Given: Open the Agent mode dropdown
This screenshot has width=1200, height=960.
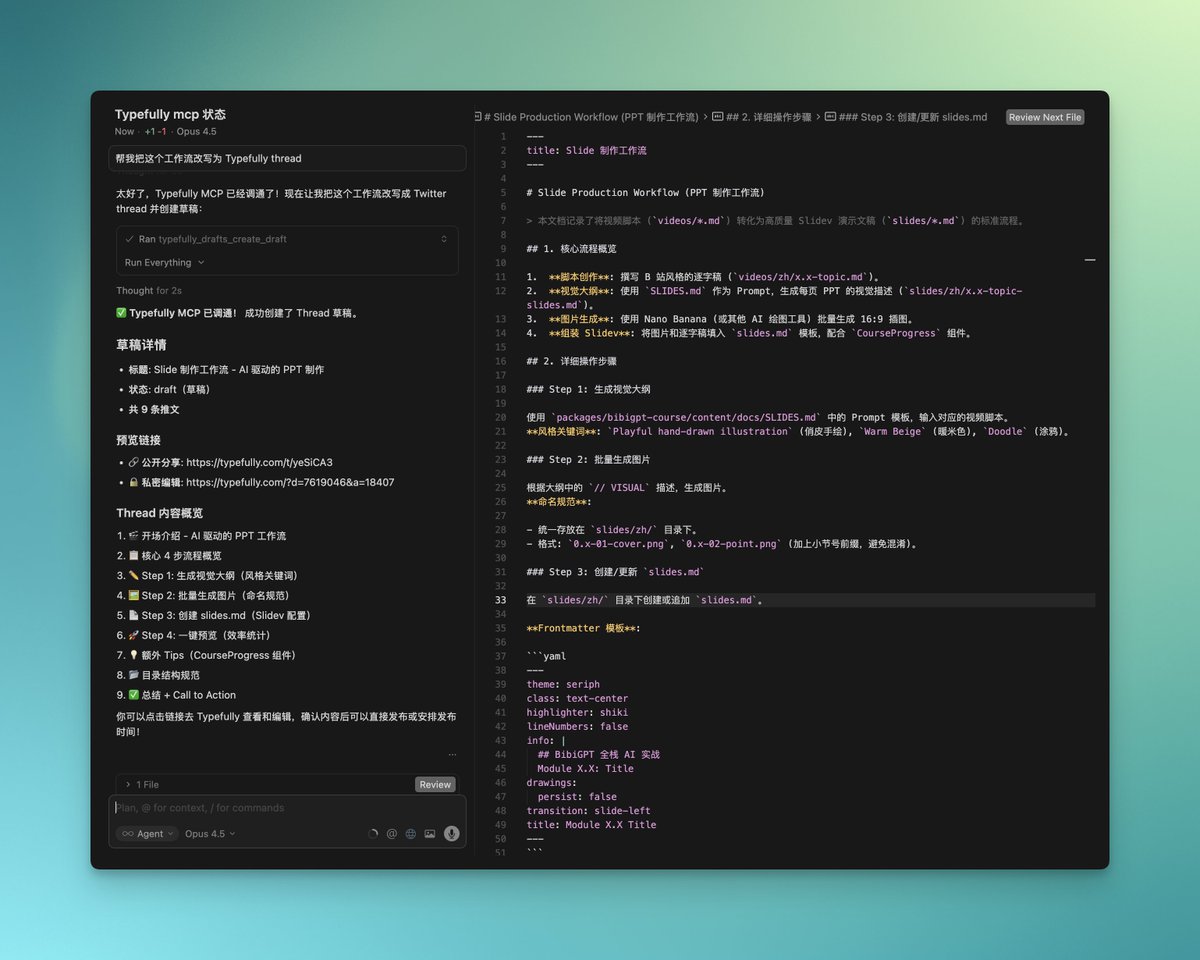Looking at the screenshot, I should click(147, 833).
